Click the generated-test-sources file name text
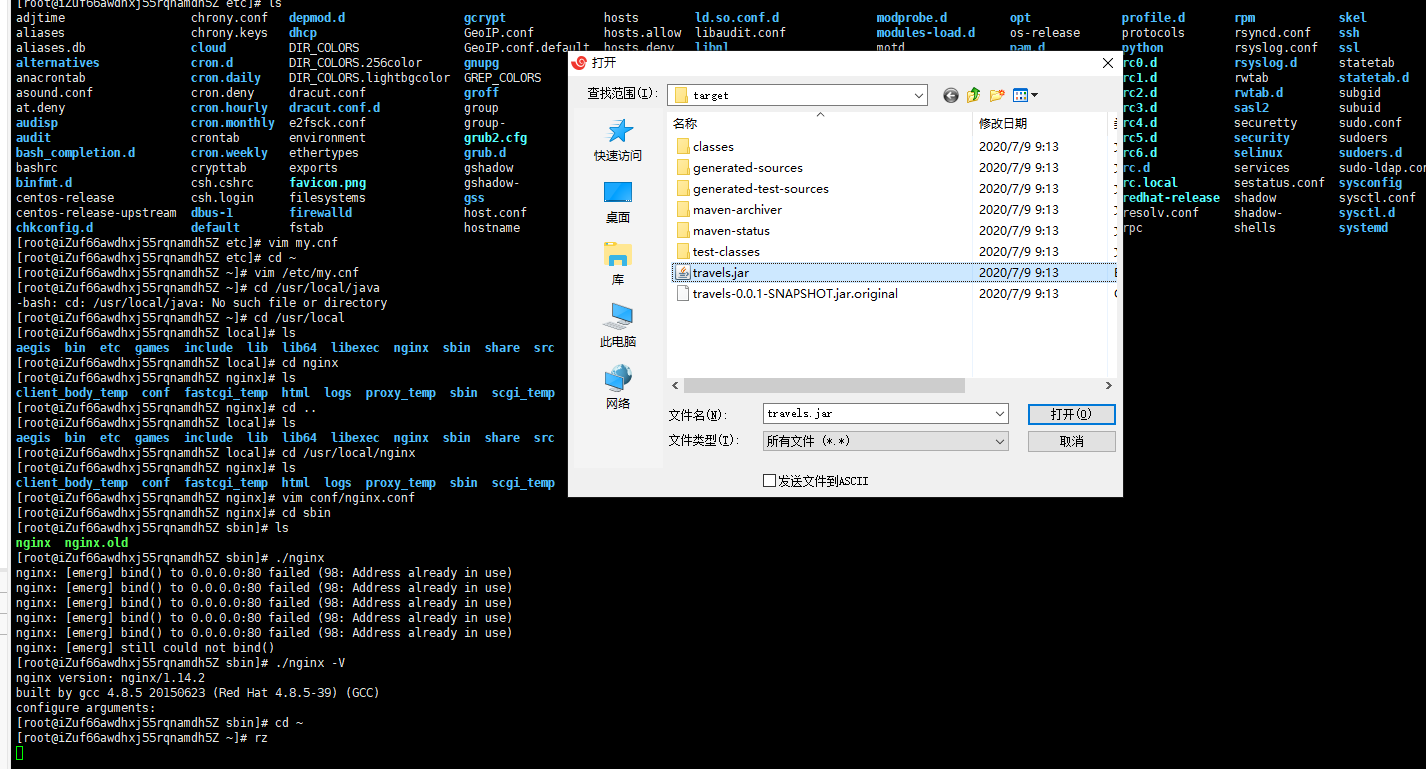 point(760,188)
